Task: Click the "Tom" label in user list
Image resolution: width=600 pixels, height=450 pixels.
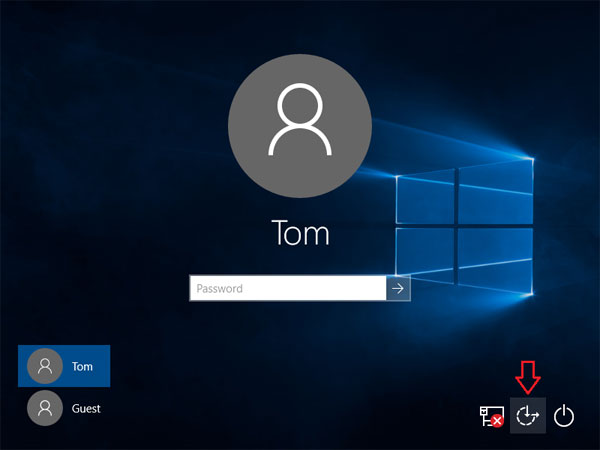Action: [x=82, y=366]
